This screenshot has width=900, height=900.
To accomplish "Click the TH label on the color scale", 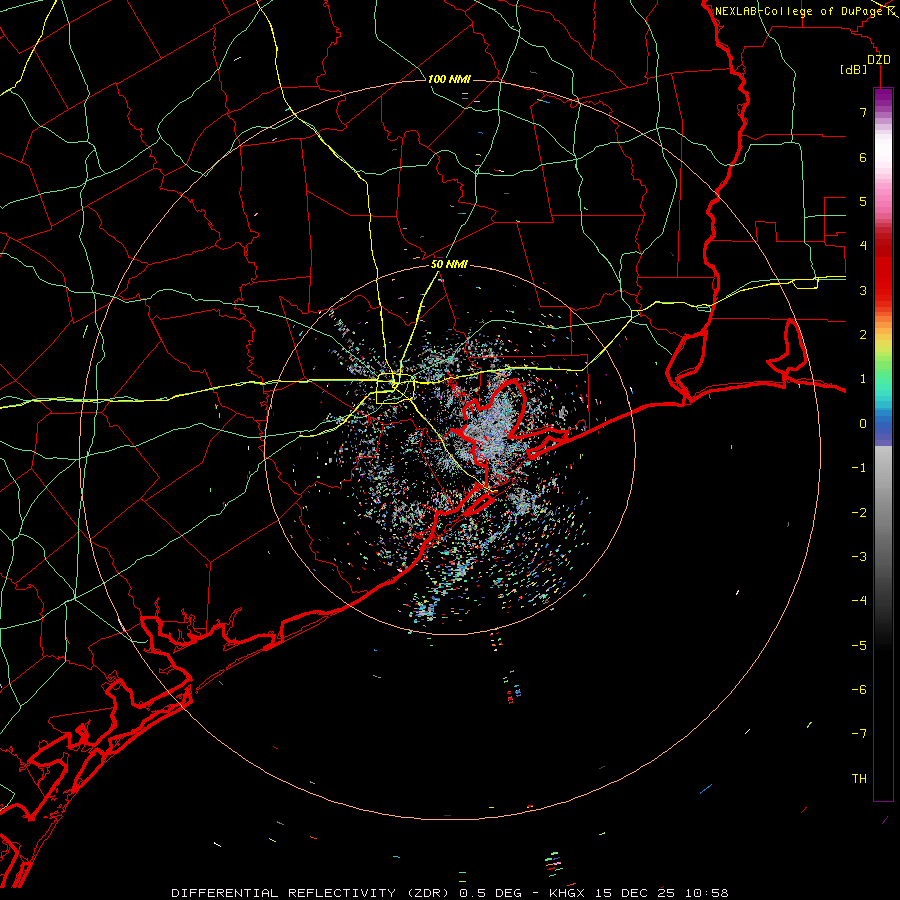I will (x=859, y=778).
